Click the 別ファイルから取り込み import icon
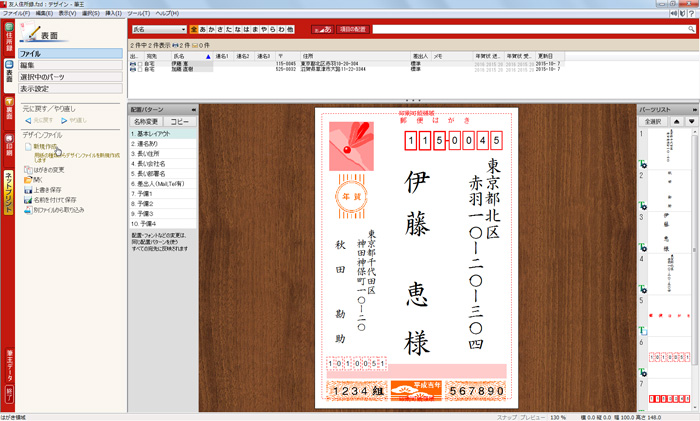The image size is (700, 421). (27, 211)
